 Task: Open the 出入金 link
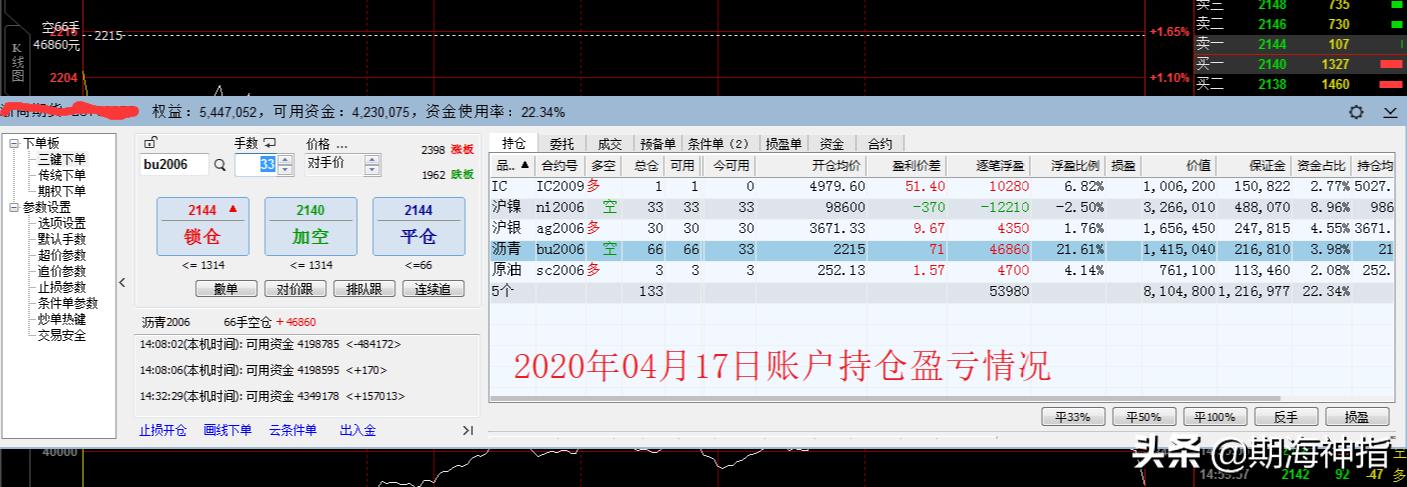tap(357, 431)
